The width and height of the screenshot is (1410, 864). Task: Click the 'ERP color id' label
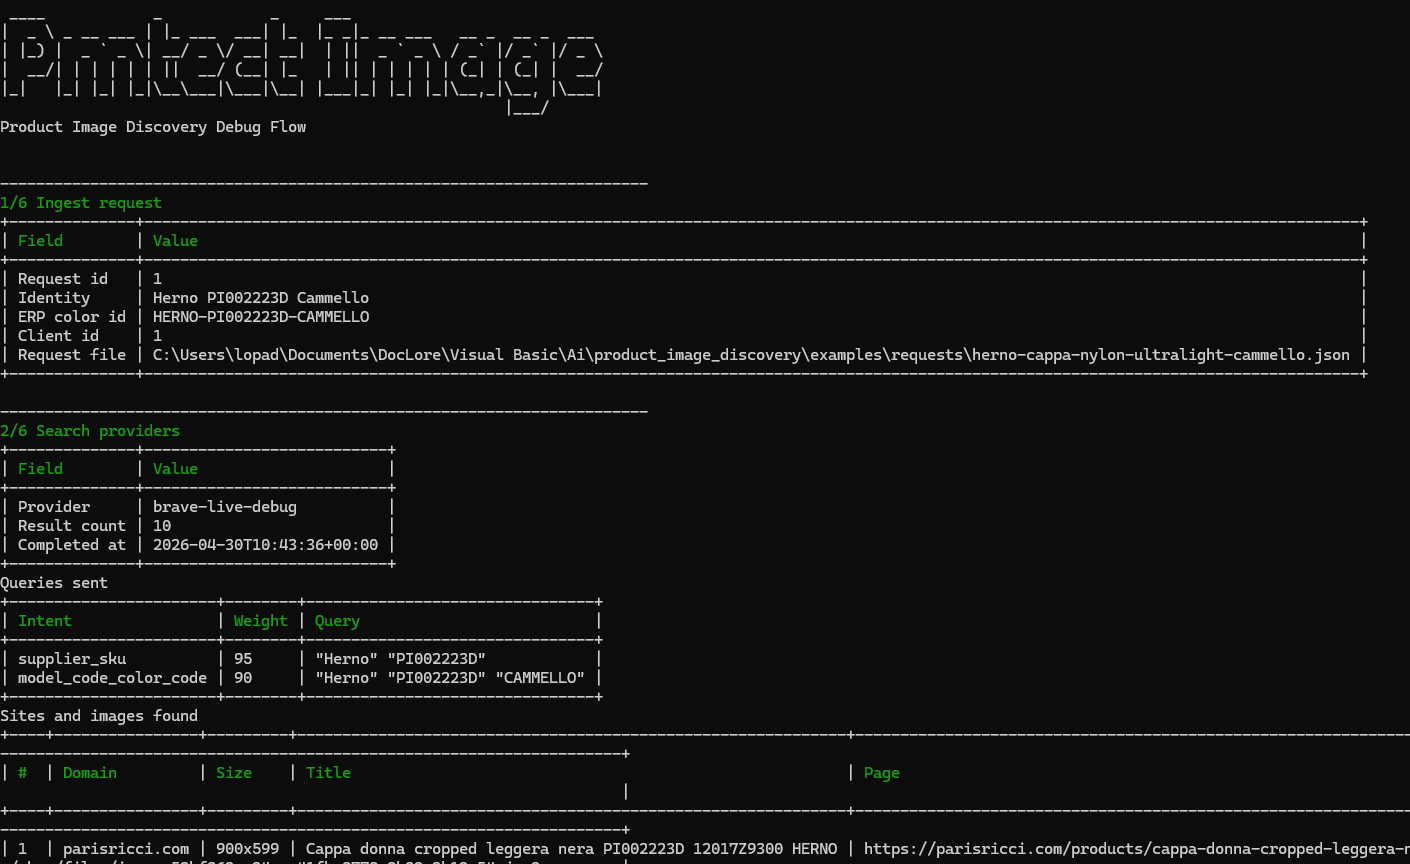(x=72, y=317)
